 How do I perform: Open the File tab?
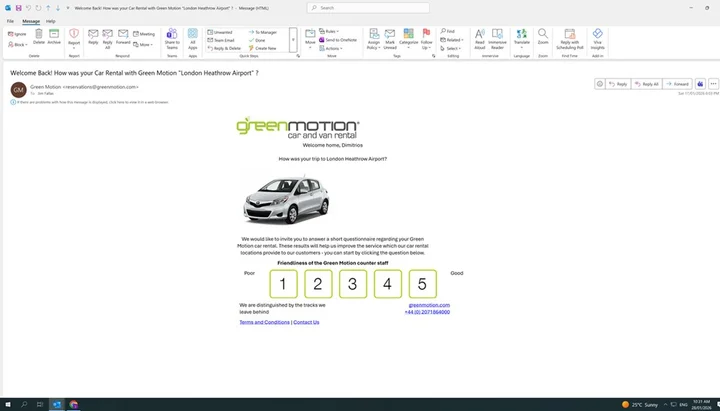click(10, 21)
